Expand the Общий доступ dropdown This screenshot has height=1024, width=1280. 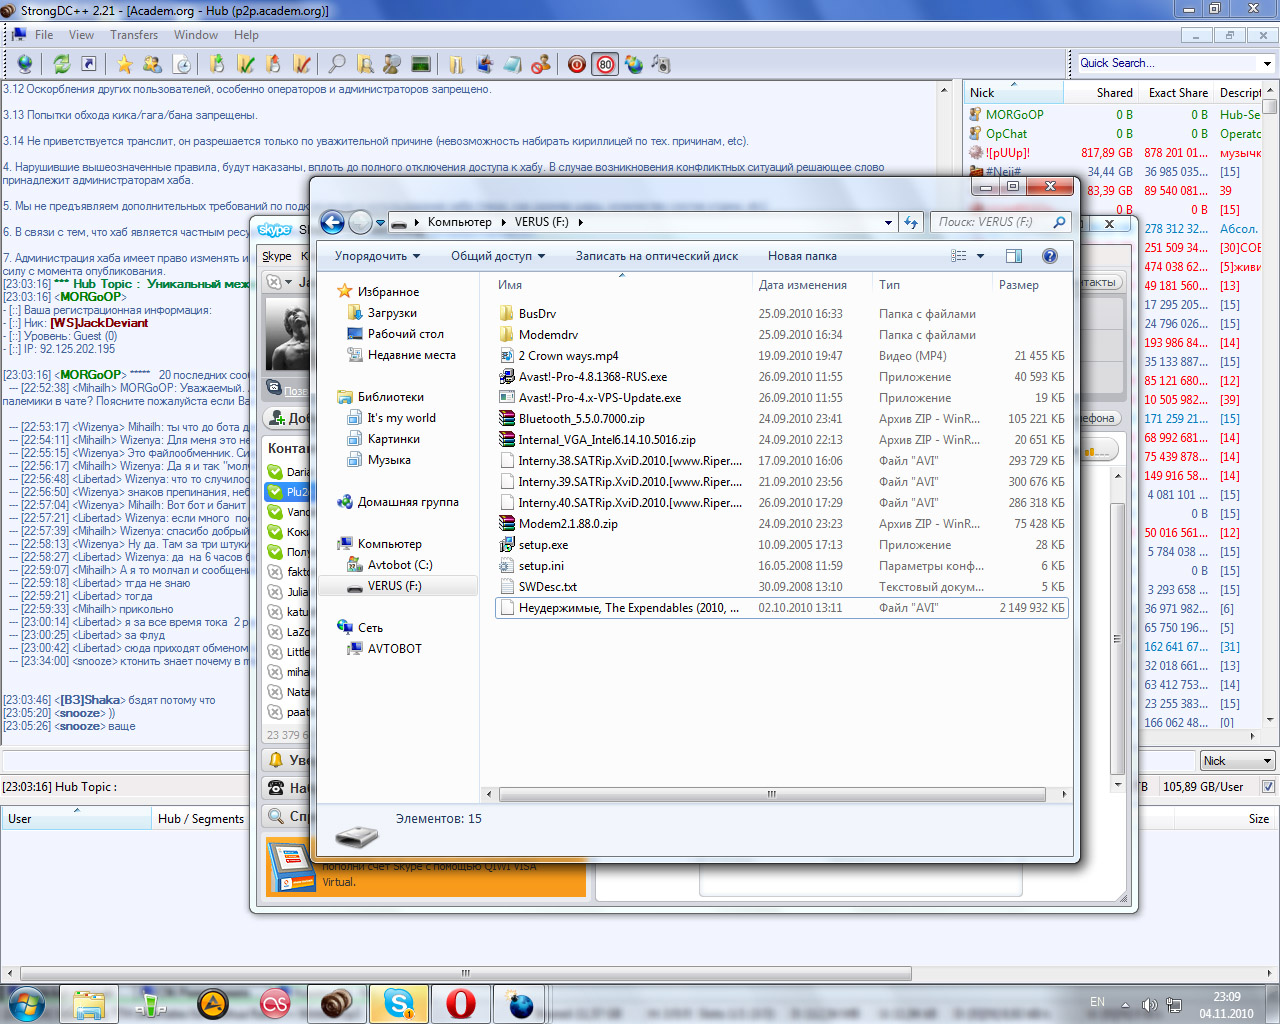498,256
